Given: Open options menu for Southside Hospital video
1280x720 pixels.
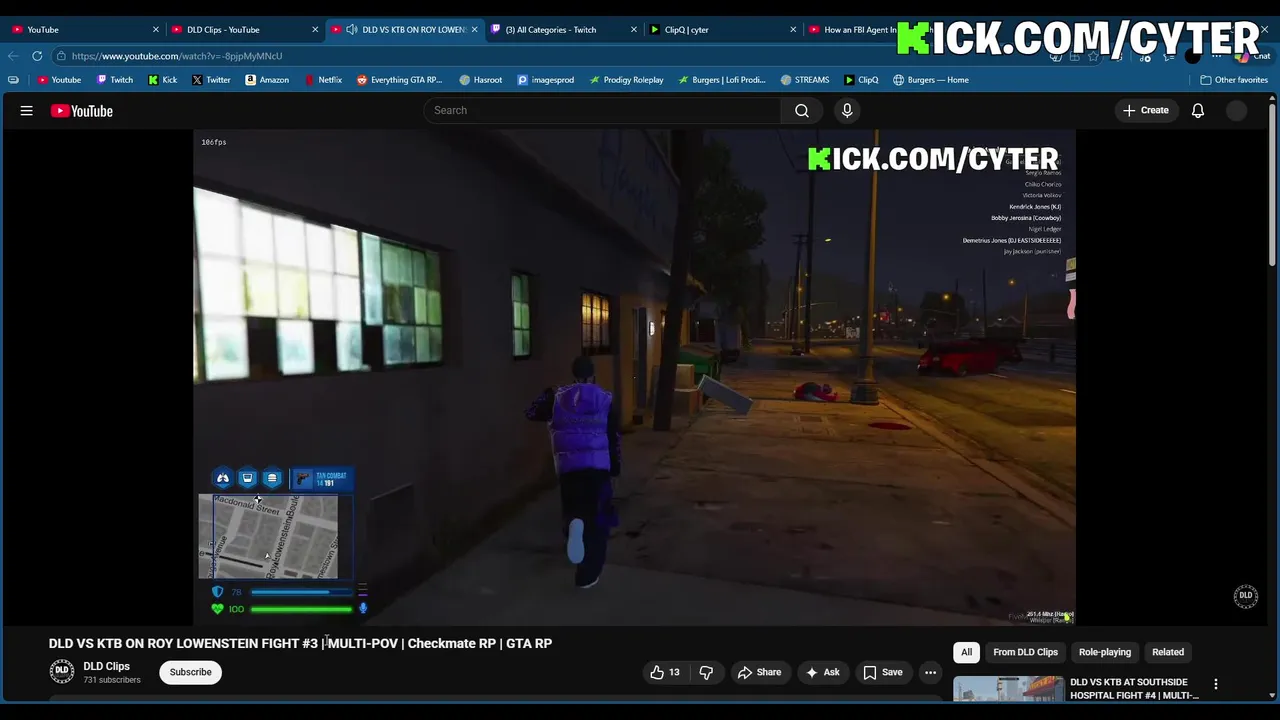Looking at the screenshot, I should 1216,684.
